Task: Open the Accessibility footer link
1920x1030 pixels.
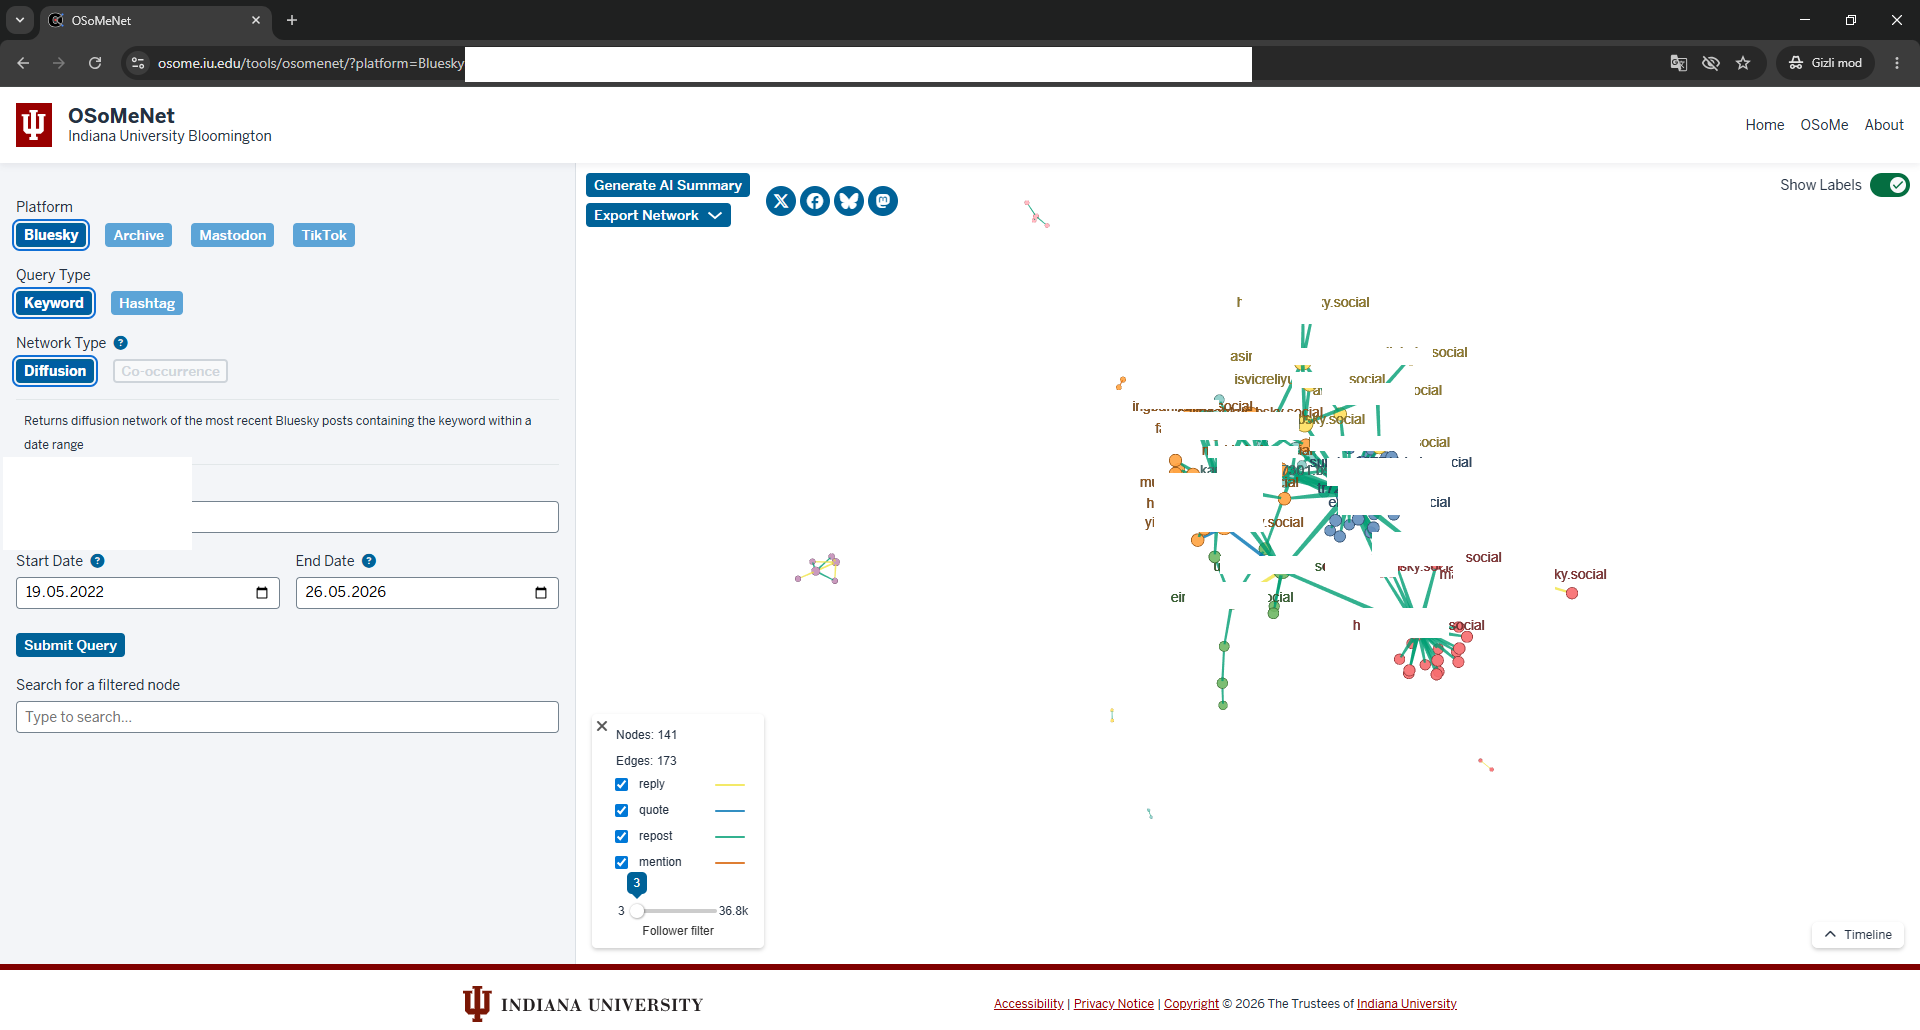Action: (x=1029, y=1004)
